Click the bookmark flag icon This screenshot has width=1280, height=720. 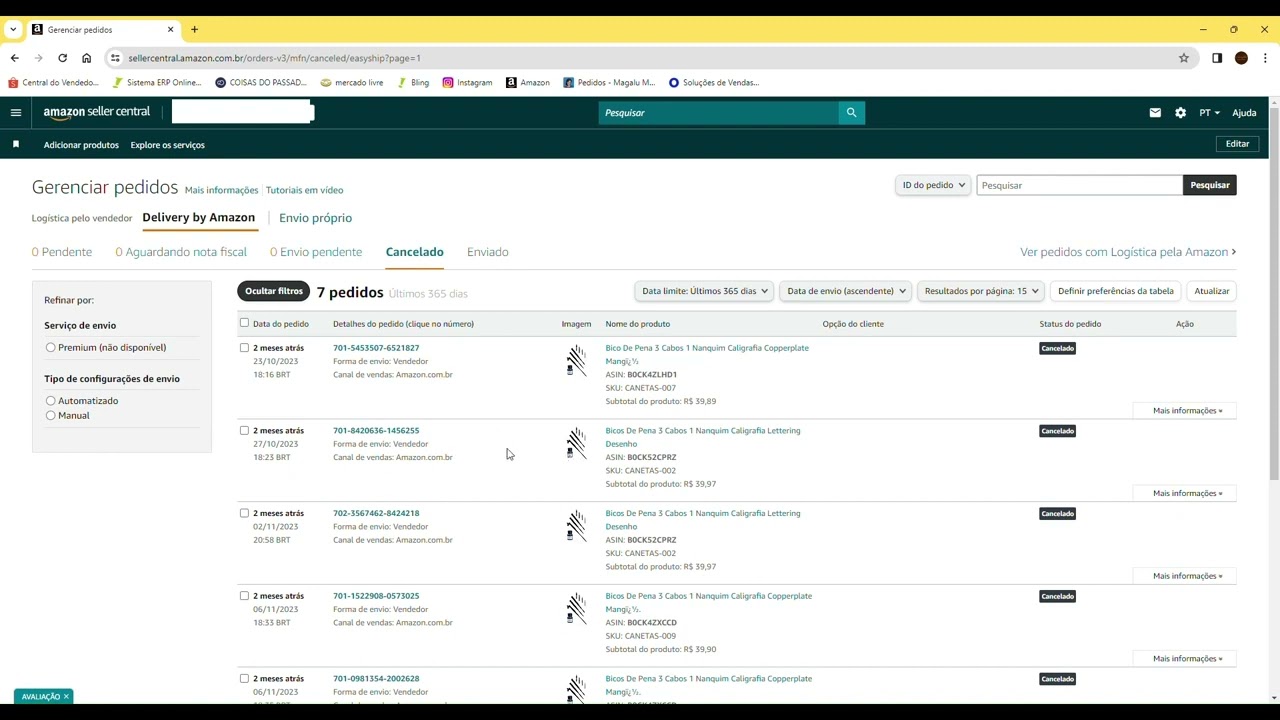16,145
